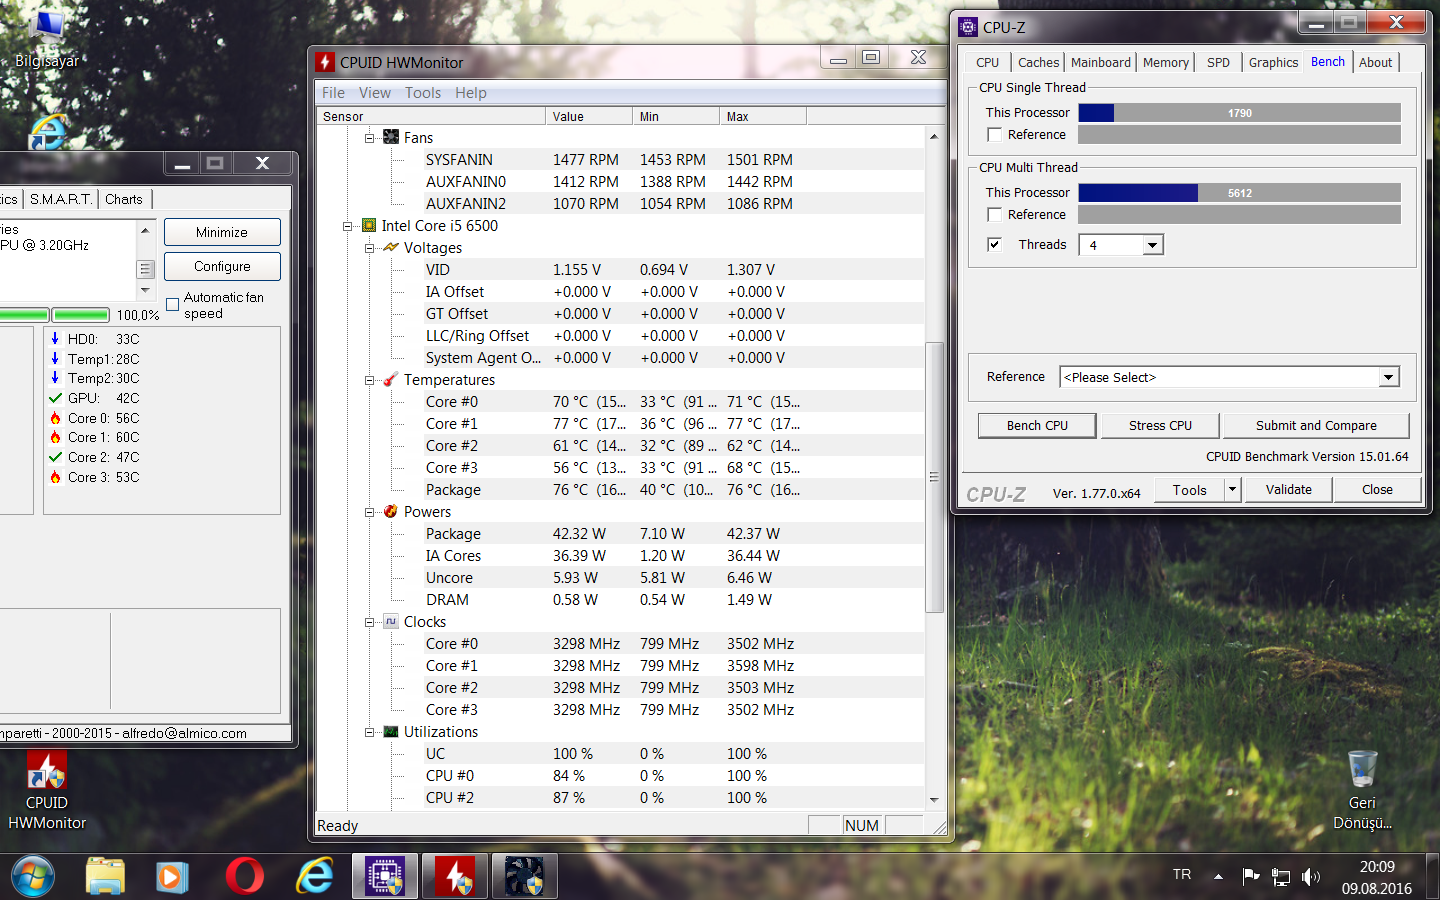Viewport: 1440px width, 900px height.
Task: Click the Core 1 flame icon in SpeedFan
Action: (55, 437)
